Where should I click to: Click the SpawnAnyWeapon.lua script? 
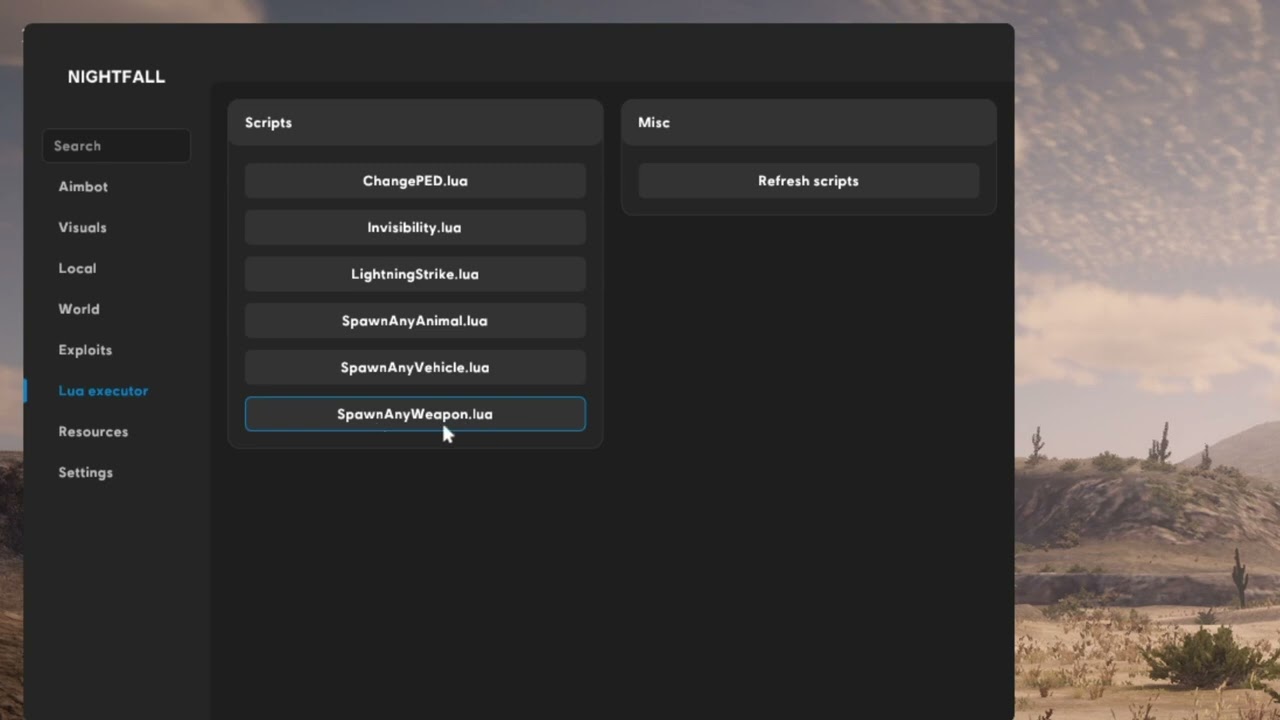[415, 414]
